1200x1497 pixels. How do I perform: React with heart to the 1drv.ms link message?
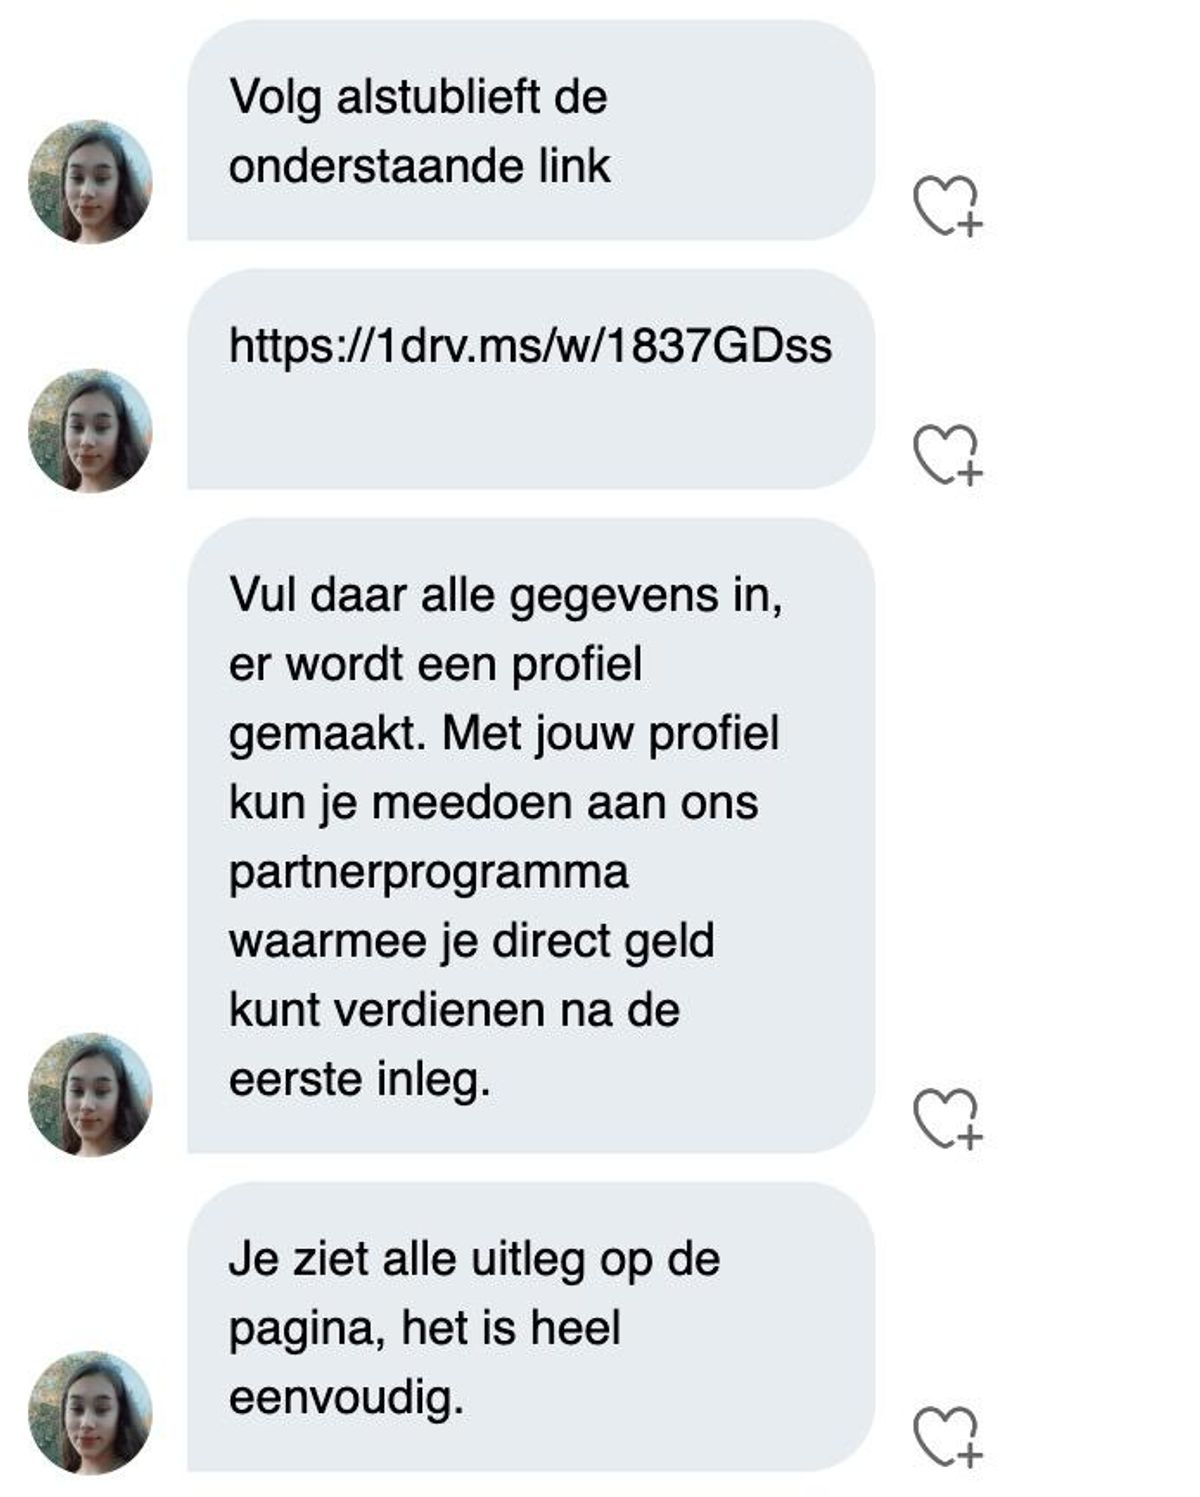coord(948,455)
